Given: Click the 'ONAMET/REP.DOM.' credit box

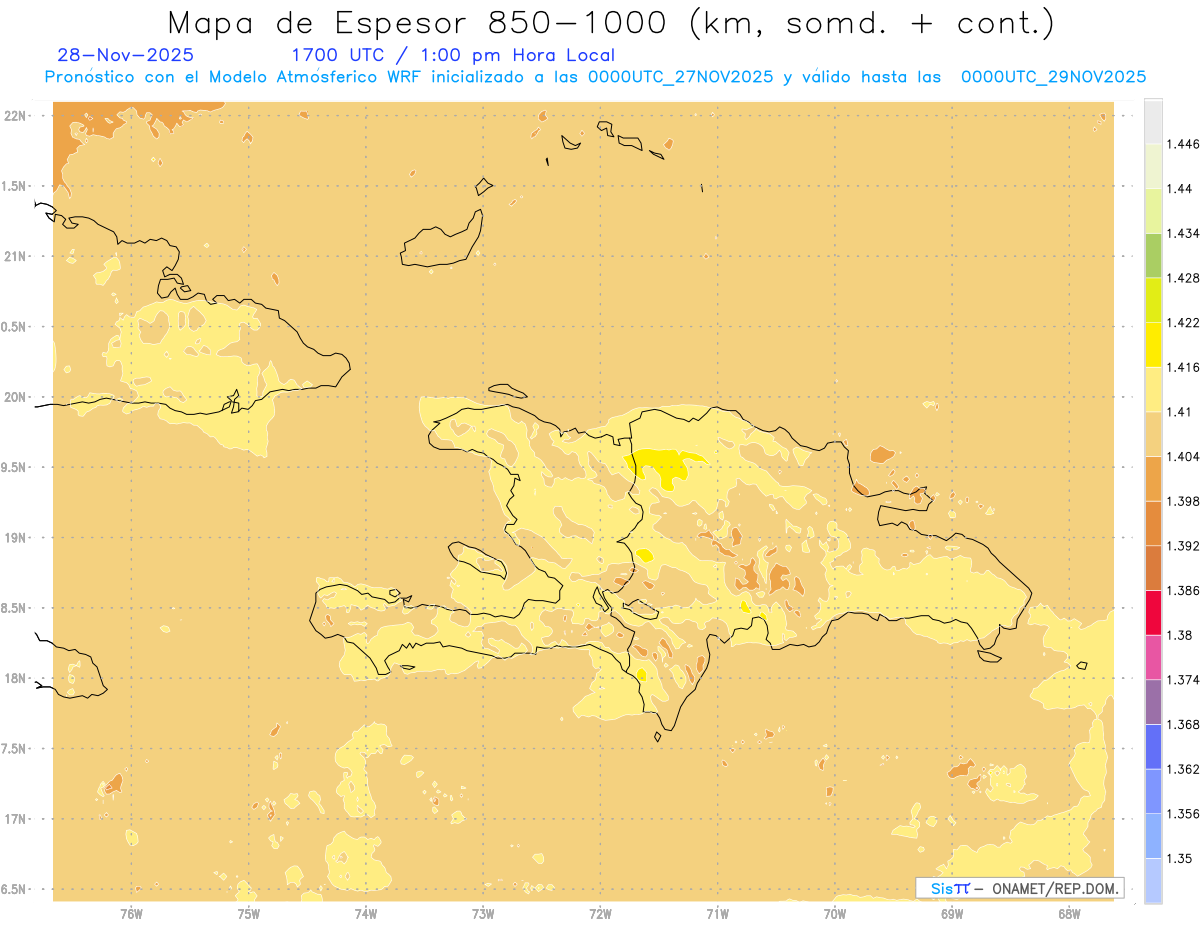Looking at the screenshot, I should (1020, 888).
